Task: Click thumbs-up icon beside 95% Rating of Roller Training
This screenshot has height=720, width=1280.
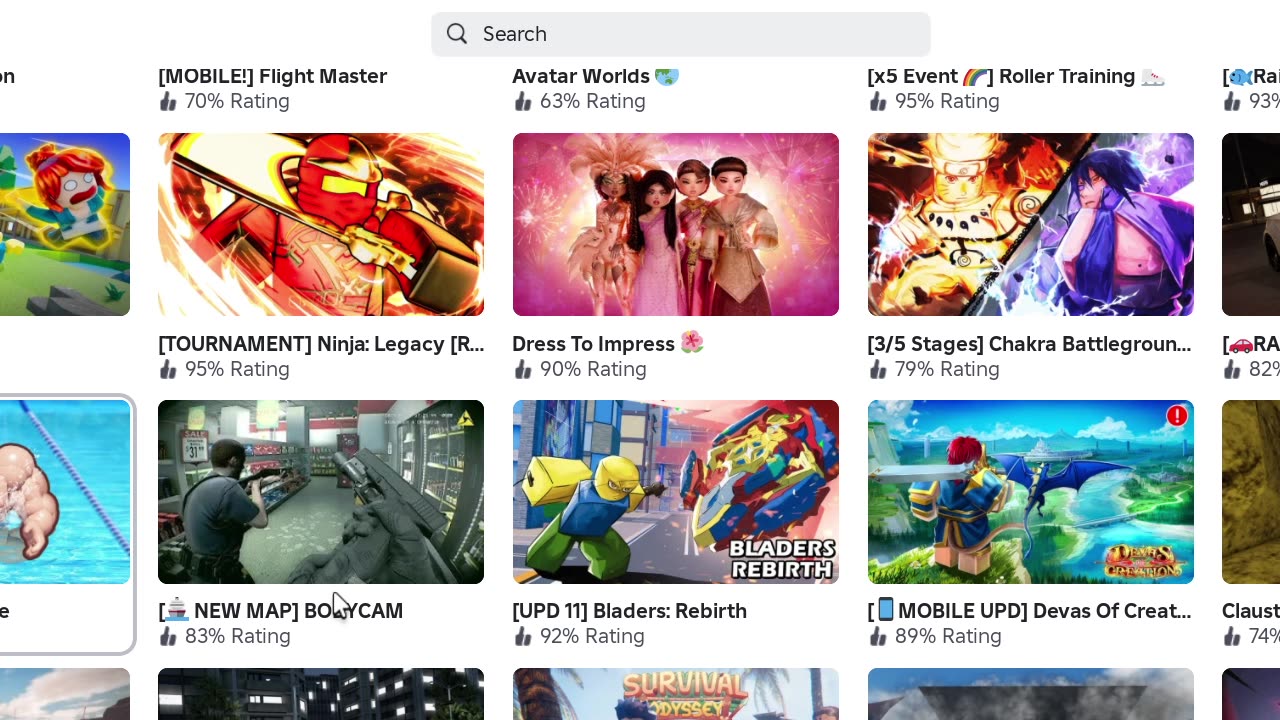Action: pos(877,101)
